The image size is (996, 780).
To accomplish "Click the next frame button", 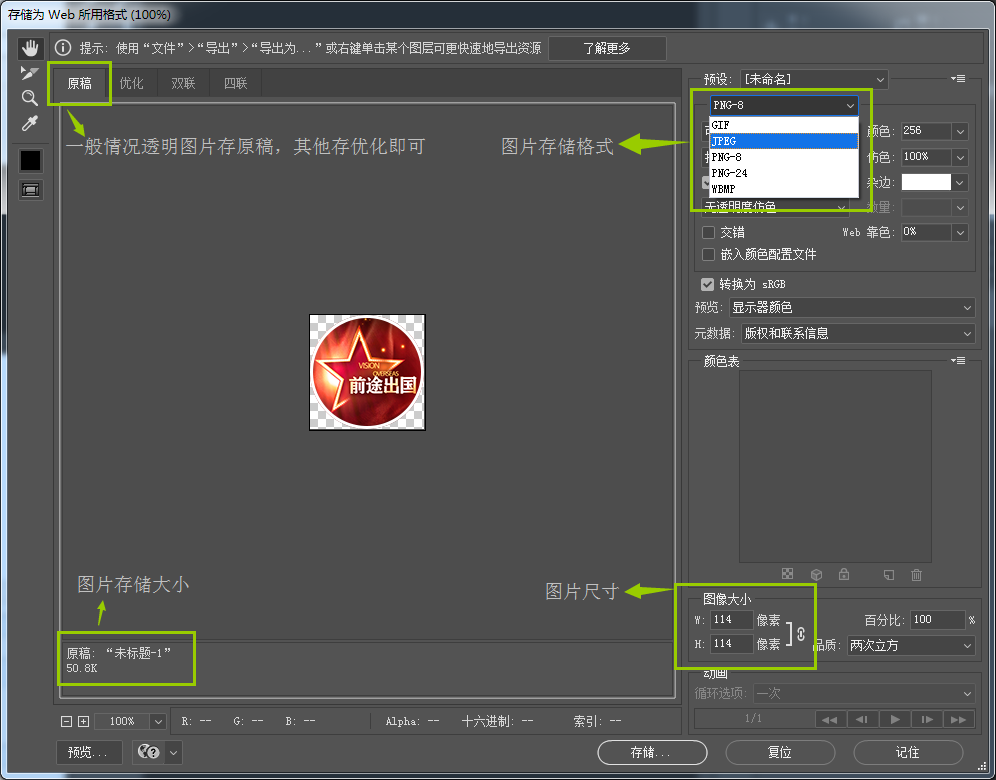I will point(927,720).
